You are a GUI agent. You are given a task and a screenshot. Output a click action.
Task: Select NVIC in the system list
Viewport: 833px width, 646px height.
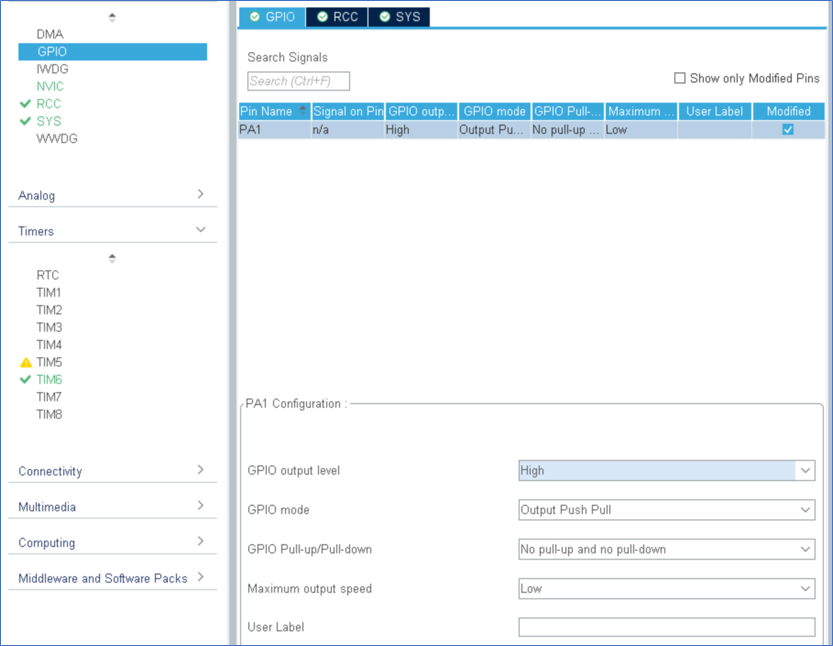pos(50,86)
